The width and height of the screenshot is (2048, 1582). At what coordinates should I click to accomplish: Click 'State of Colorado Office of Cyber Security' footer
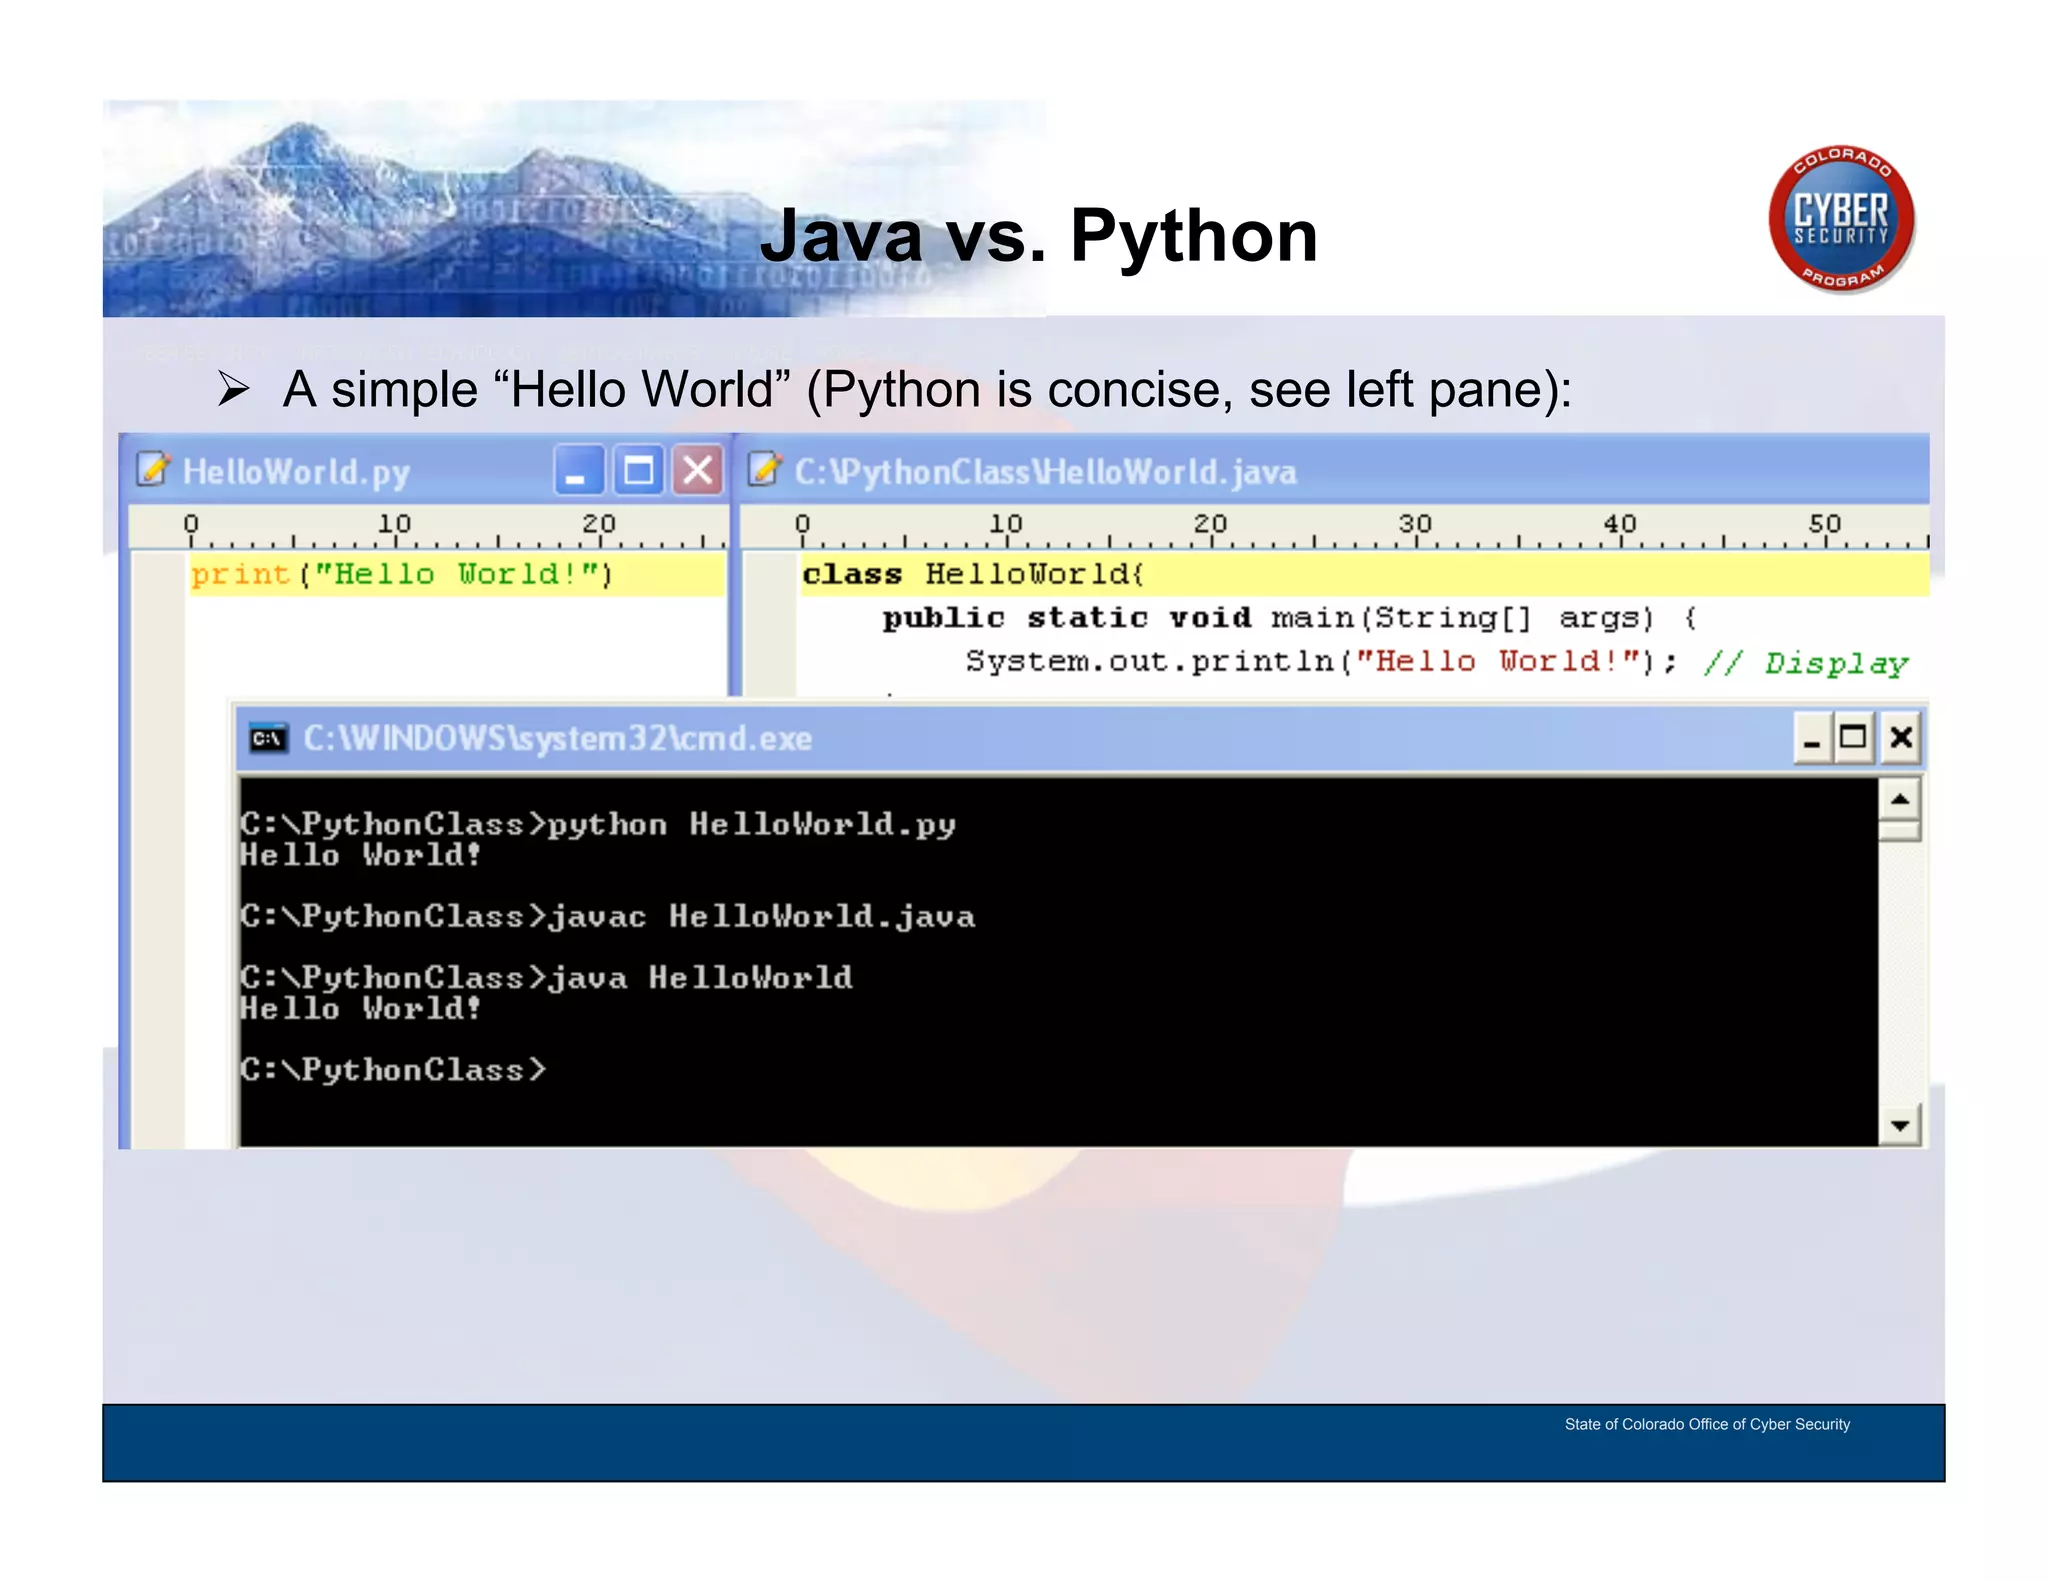tap(1707, 1424)
